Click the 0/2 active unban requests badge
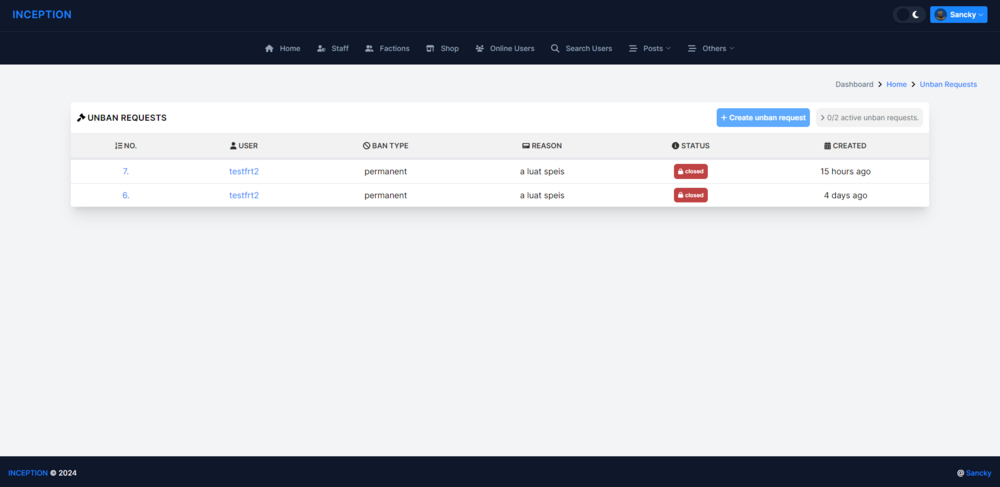Screen dimensions: 1000x487 869,118
